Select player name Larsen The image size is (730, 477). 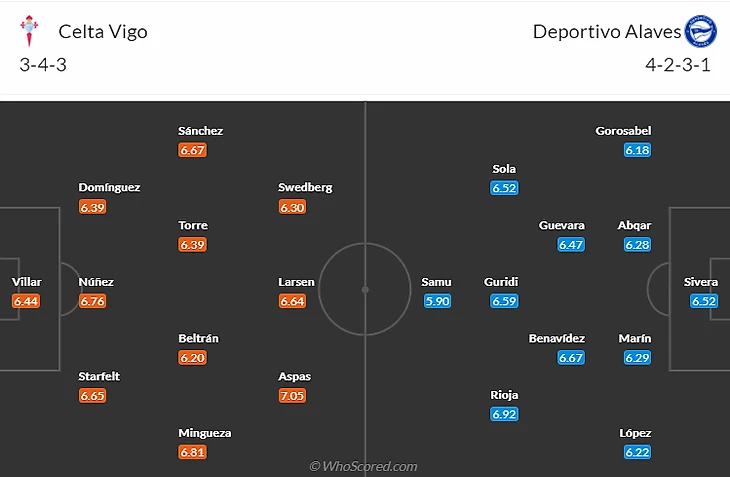pyautogui.click(x=296, y=282)
